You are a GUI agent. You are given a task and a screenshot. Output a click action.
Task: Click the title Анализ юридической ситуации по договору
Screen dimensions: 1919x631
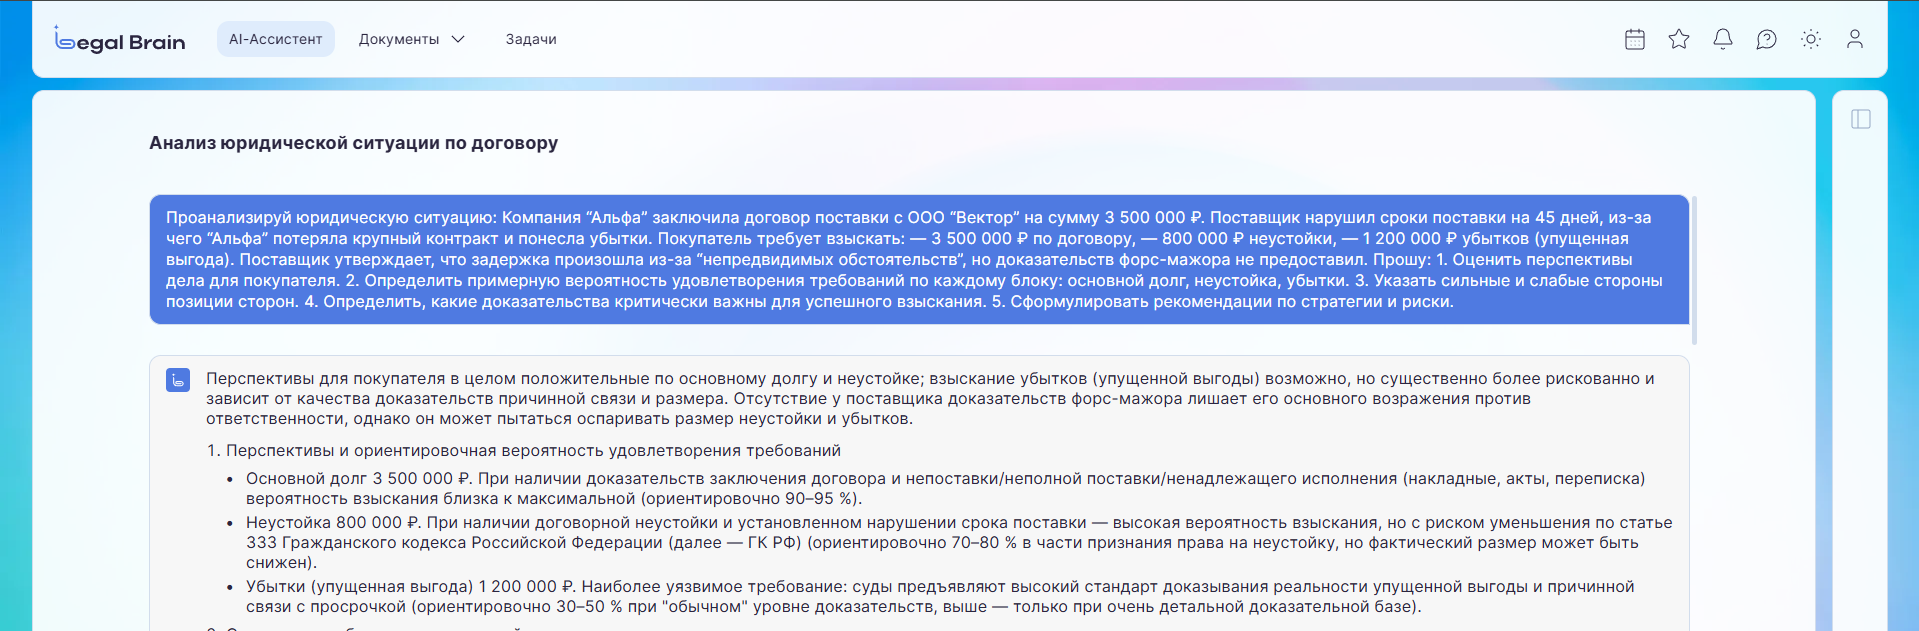coord(353,143)
